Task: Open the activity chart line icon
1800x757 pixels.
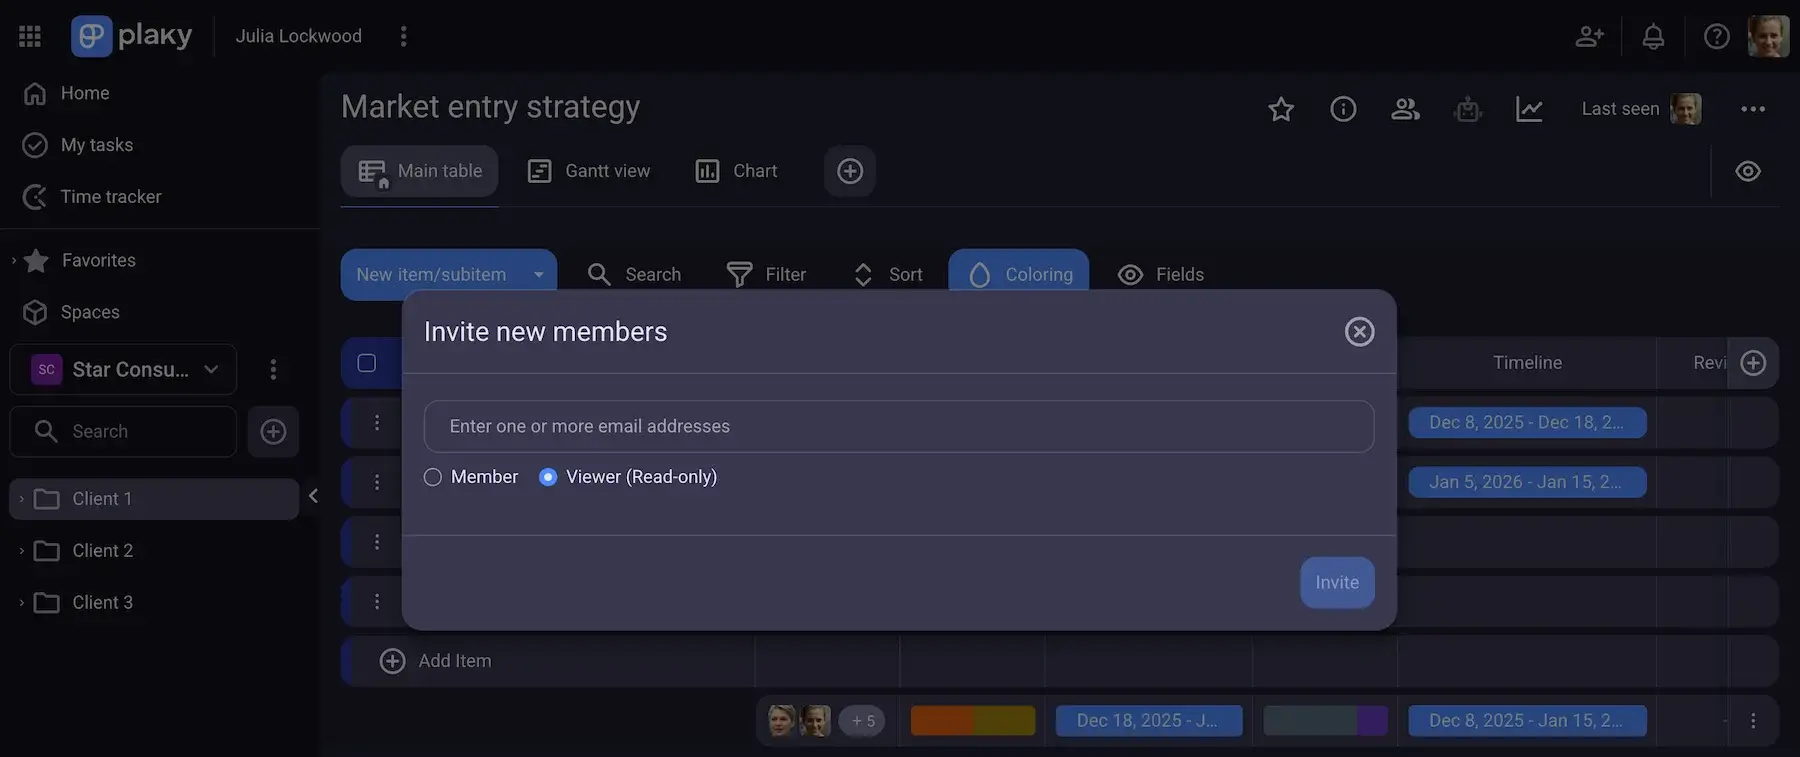Action: click(1529, 109)
